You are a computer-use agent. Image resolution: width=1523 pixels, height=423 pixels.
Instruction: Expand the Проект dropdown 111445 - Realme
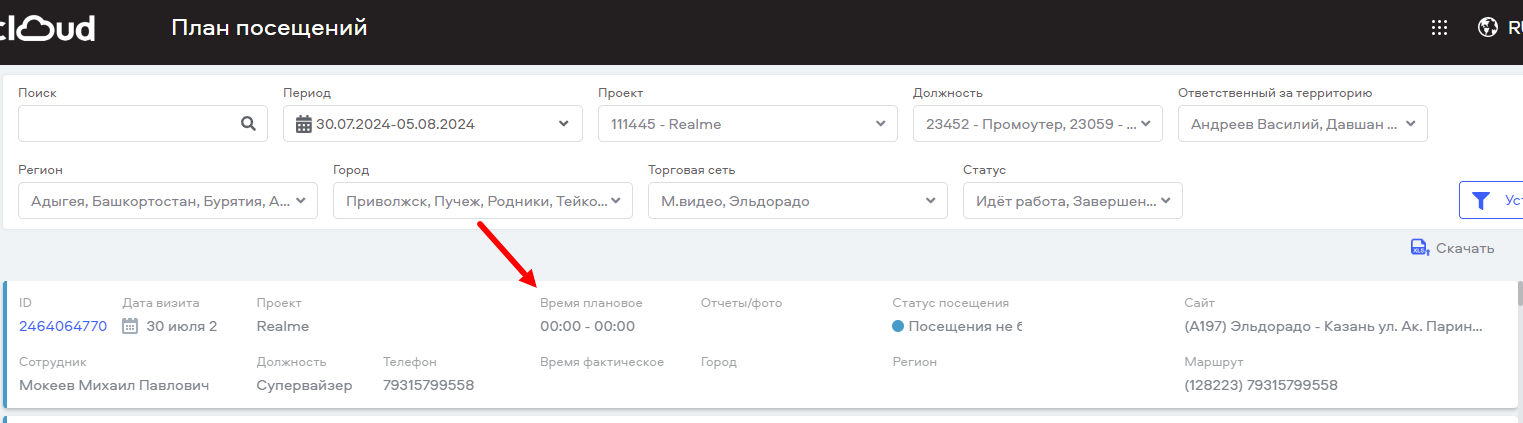pos(748,124)
